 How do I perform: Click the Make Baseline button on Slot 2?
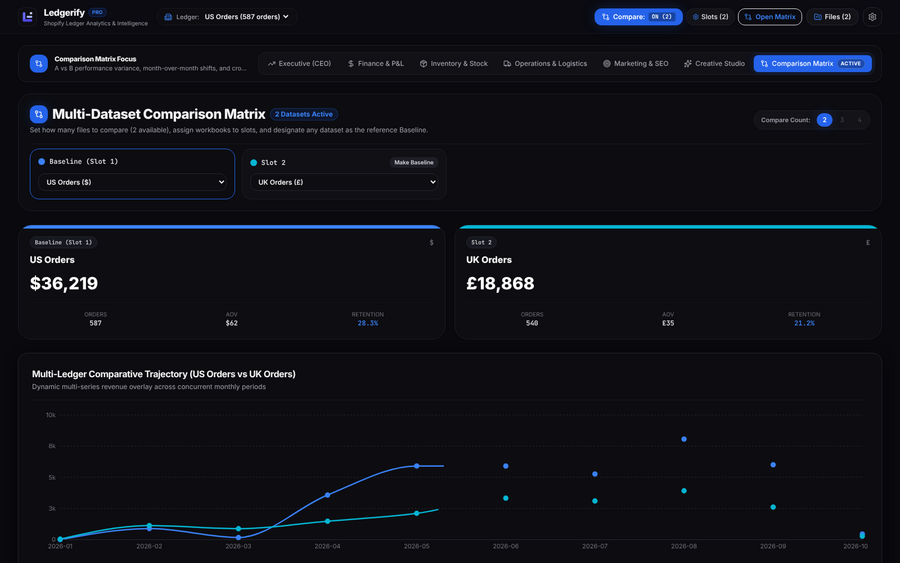click(x=413, y=162)
